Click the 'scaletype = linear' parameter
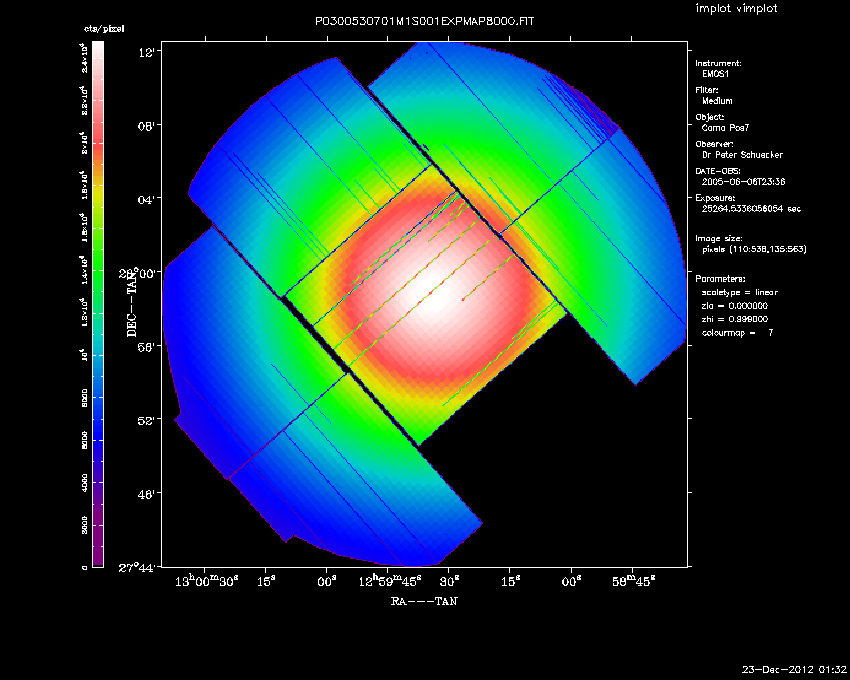Viewport: 850px width, 680px height. click(x=740, y=292)
